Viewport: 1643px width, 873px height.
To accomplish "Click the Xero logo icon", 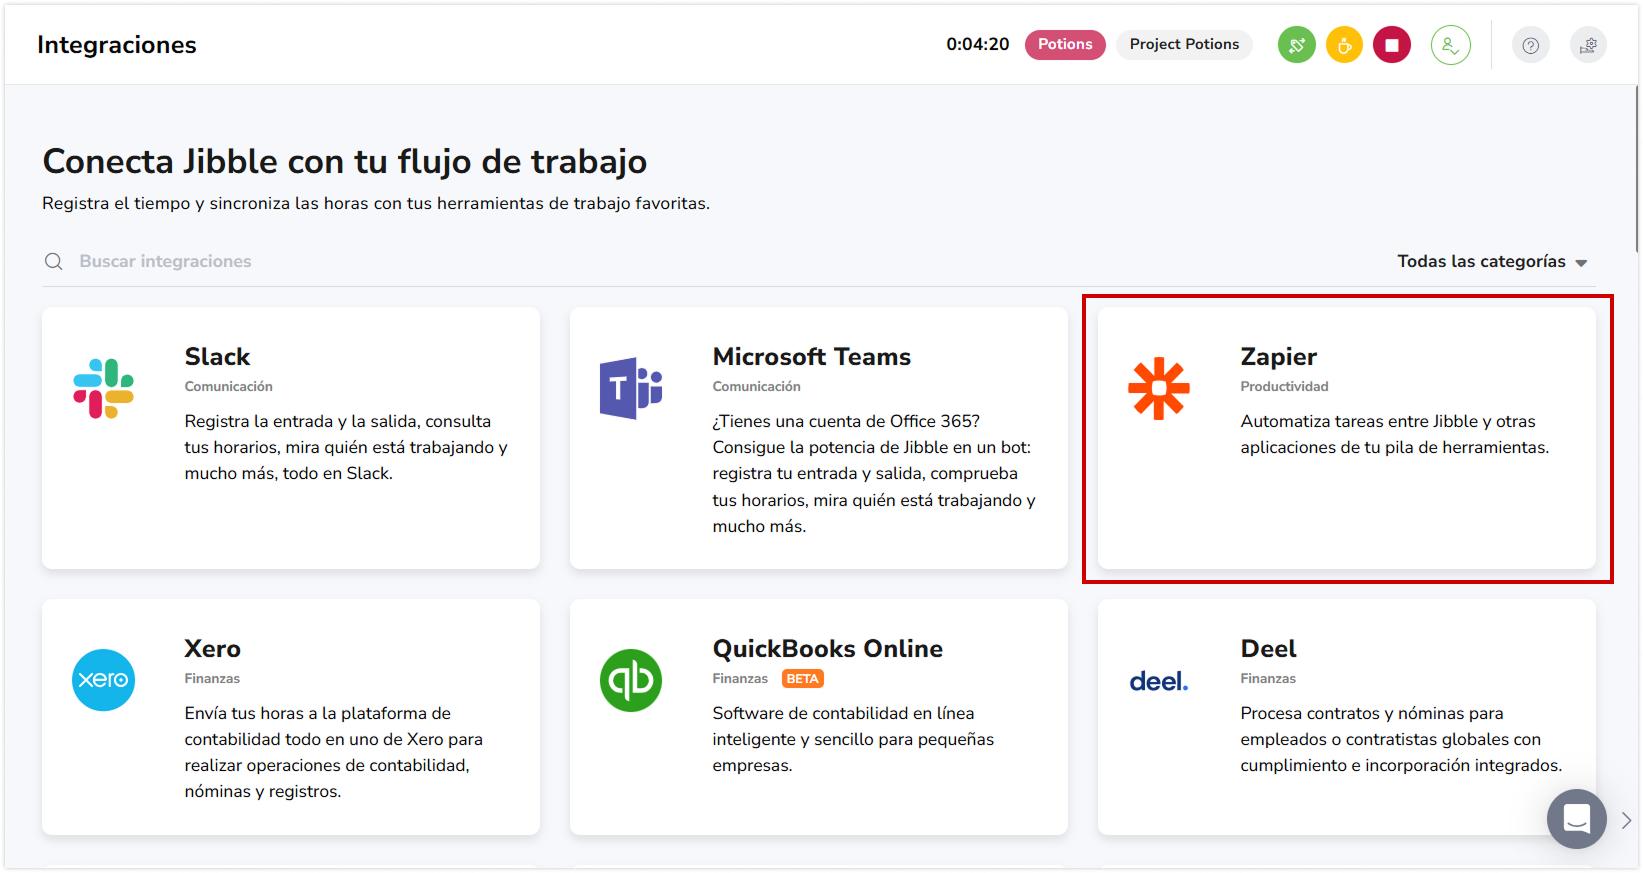I will coord(103,680).
